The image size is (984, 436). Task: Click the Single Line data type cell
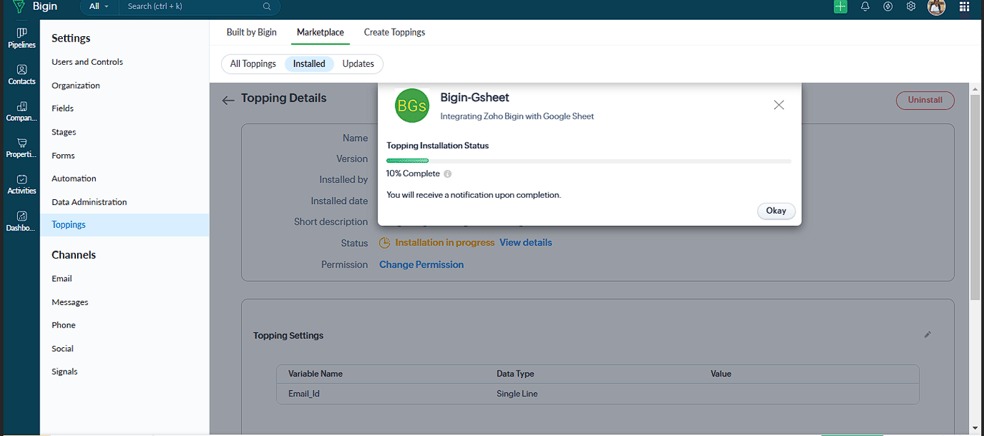[517, 394]
